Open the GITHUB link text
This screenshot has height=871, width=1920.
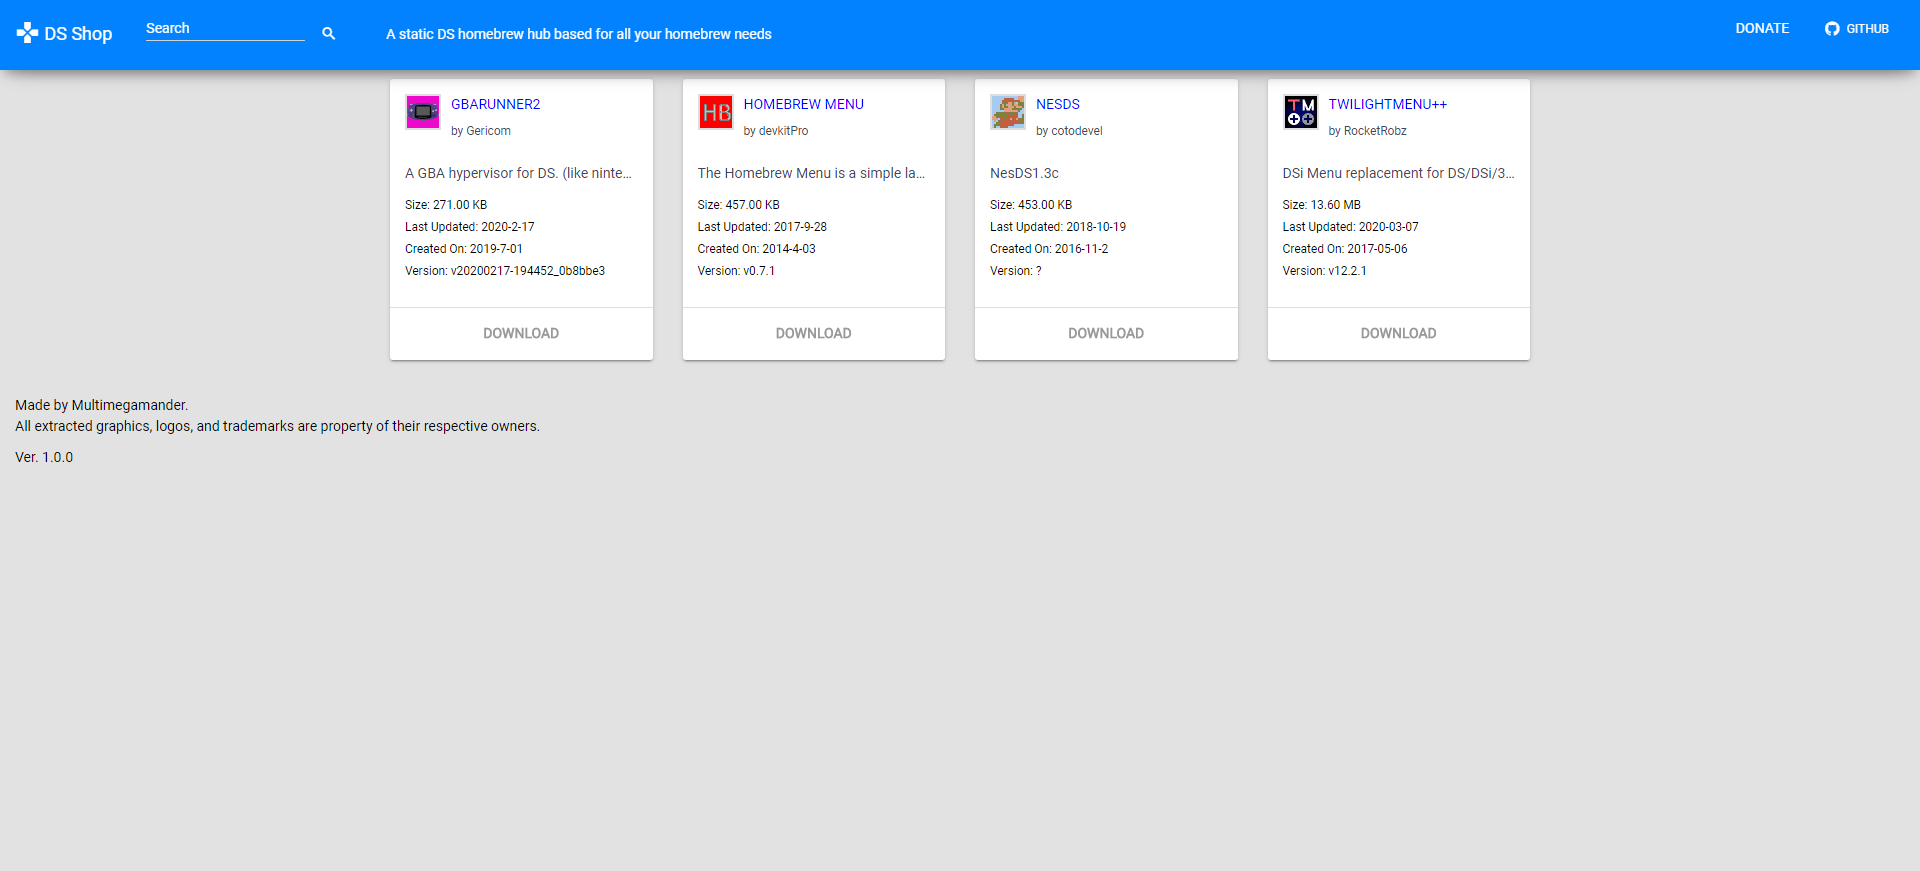[1867, 29]
